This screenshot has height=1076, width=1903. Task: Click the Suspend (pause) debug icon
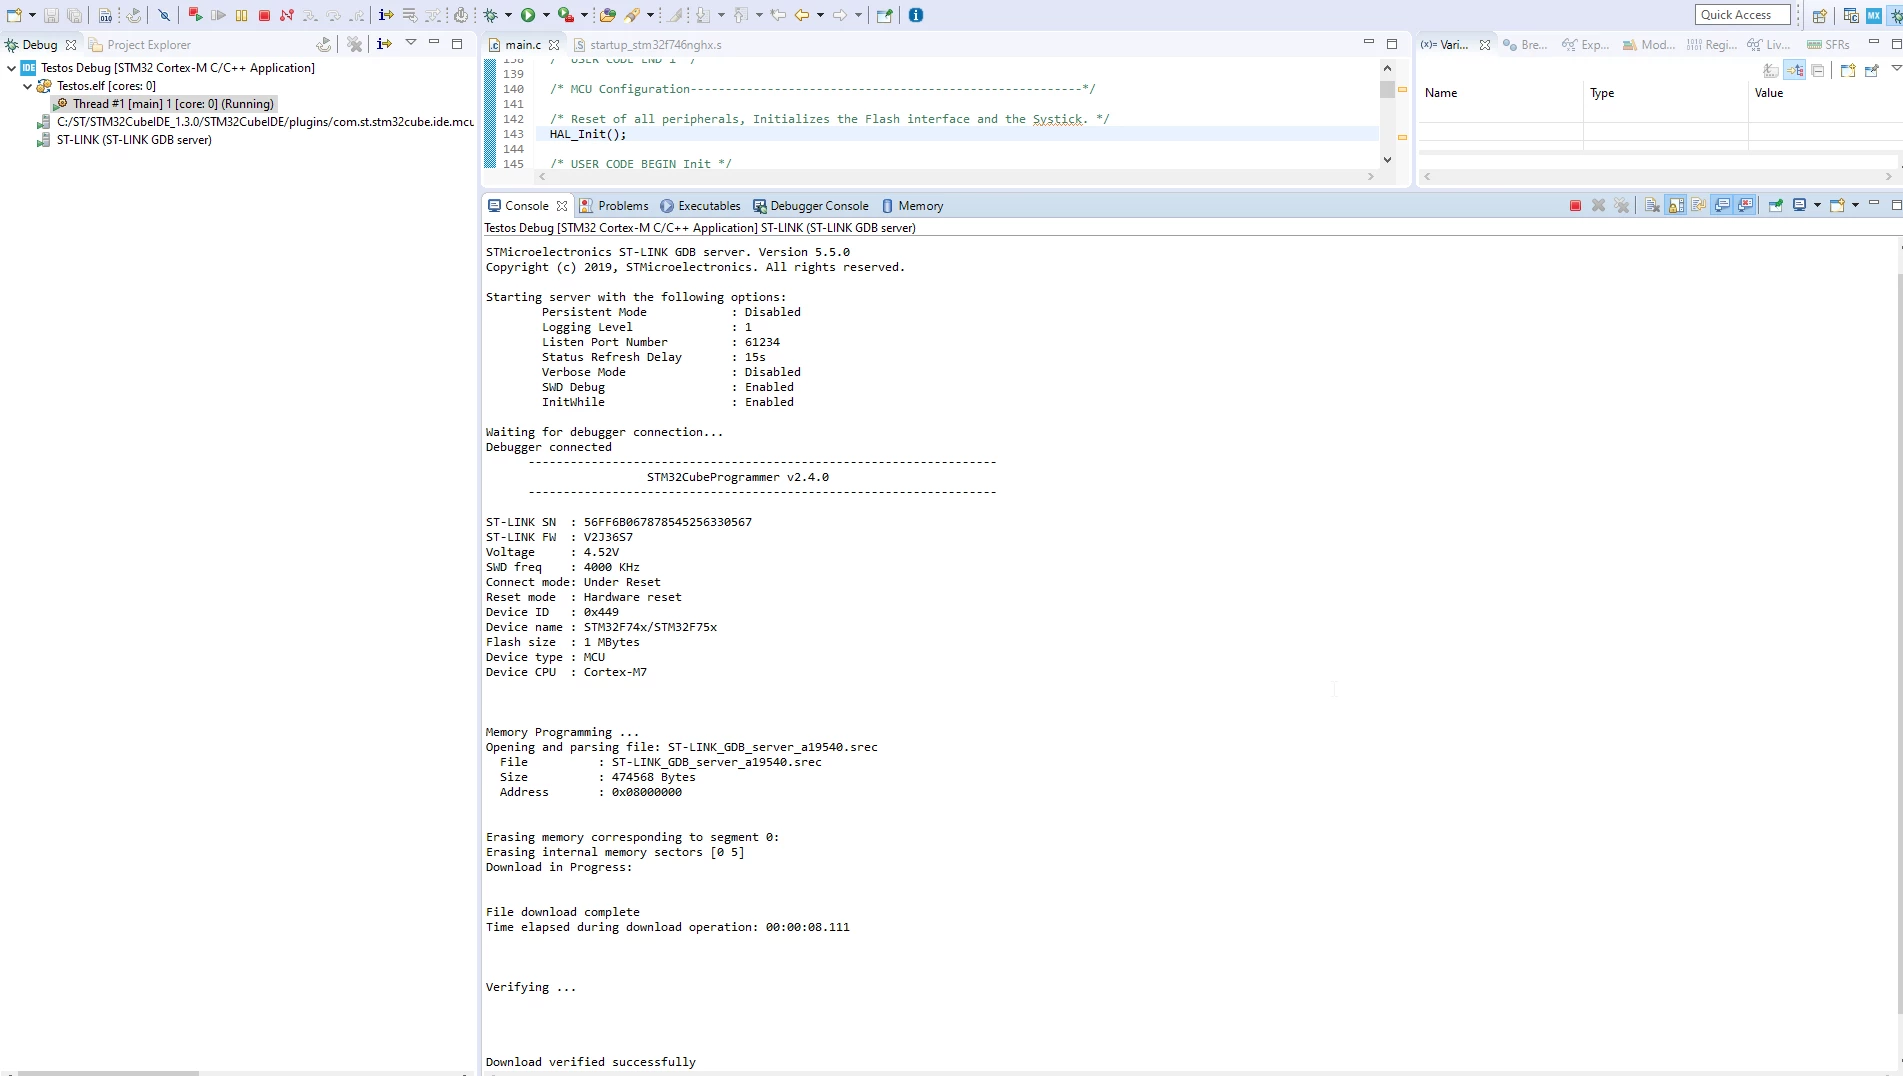tap(241, 15)
